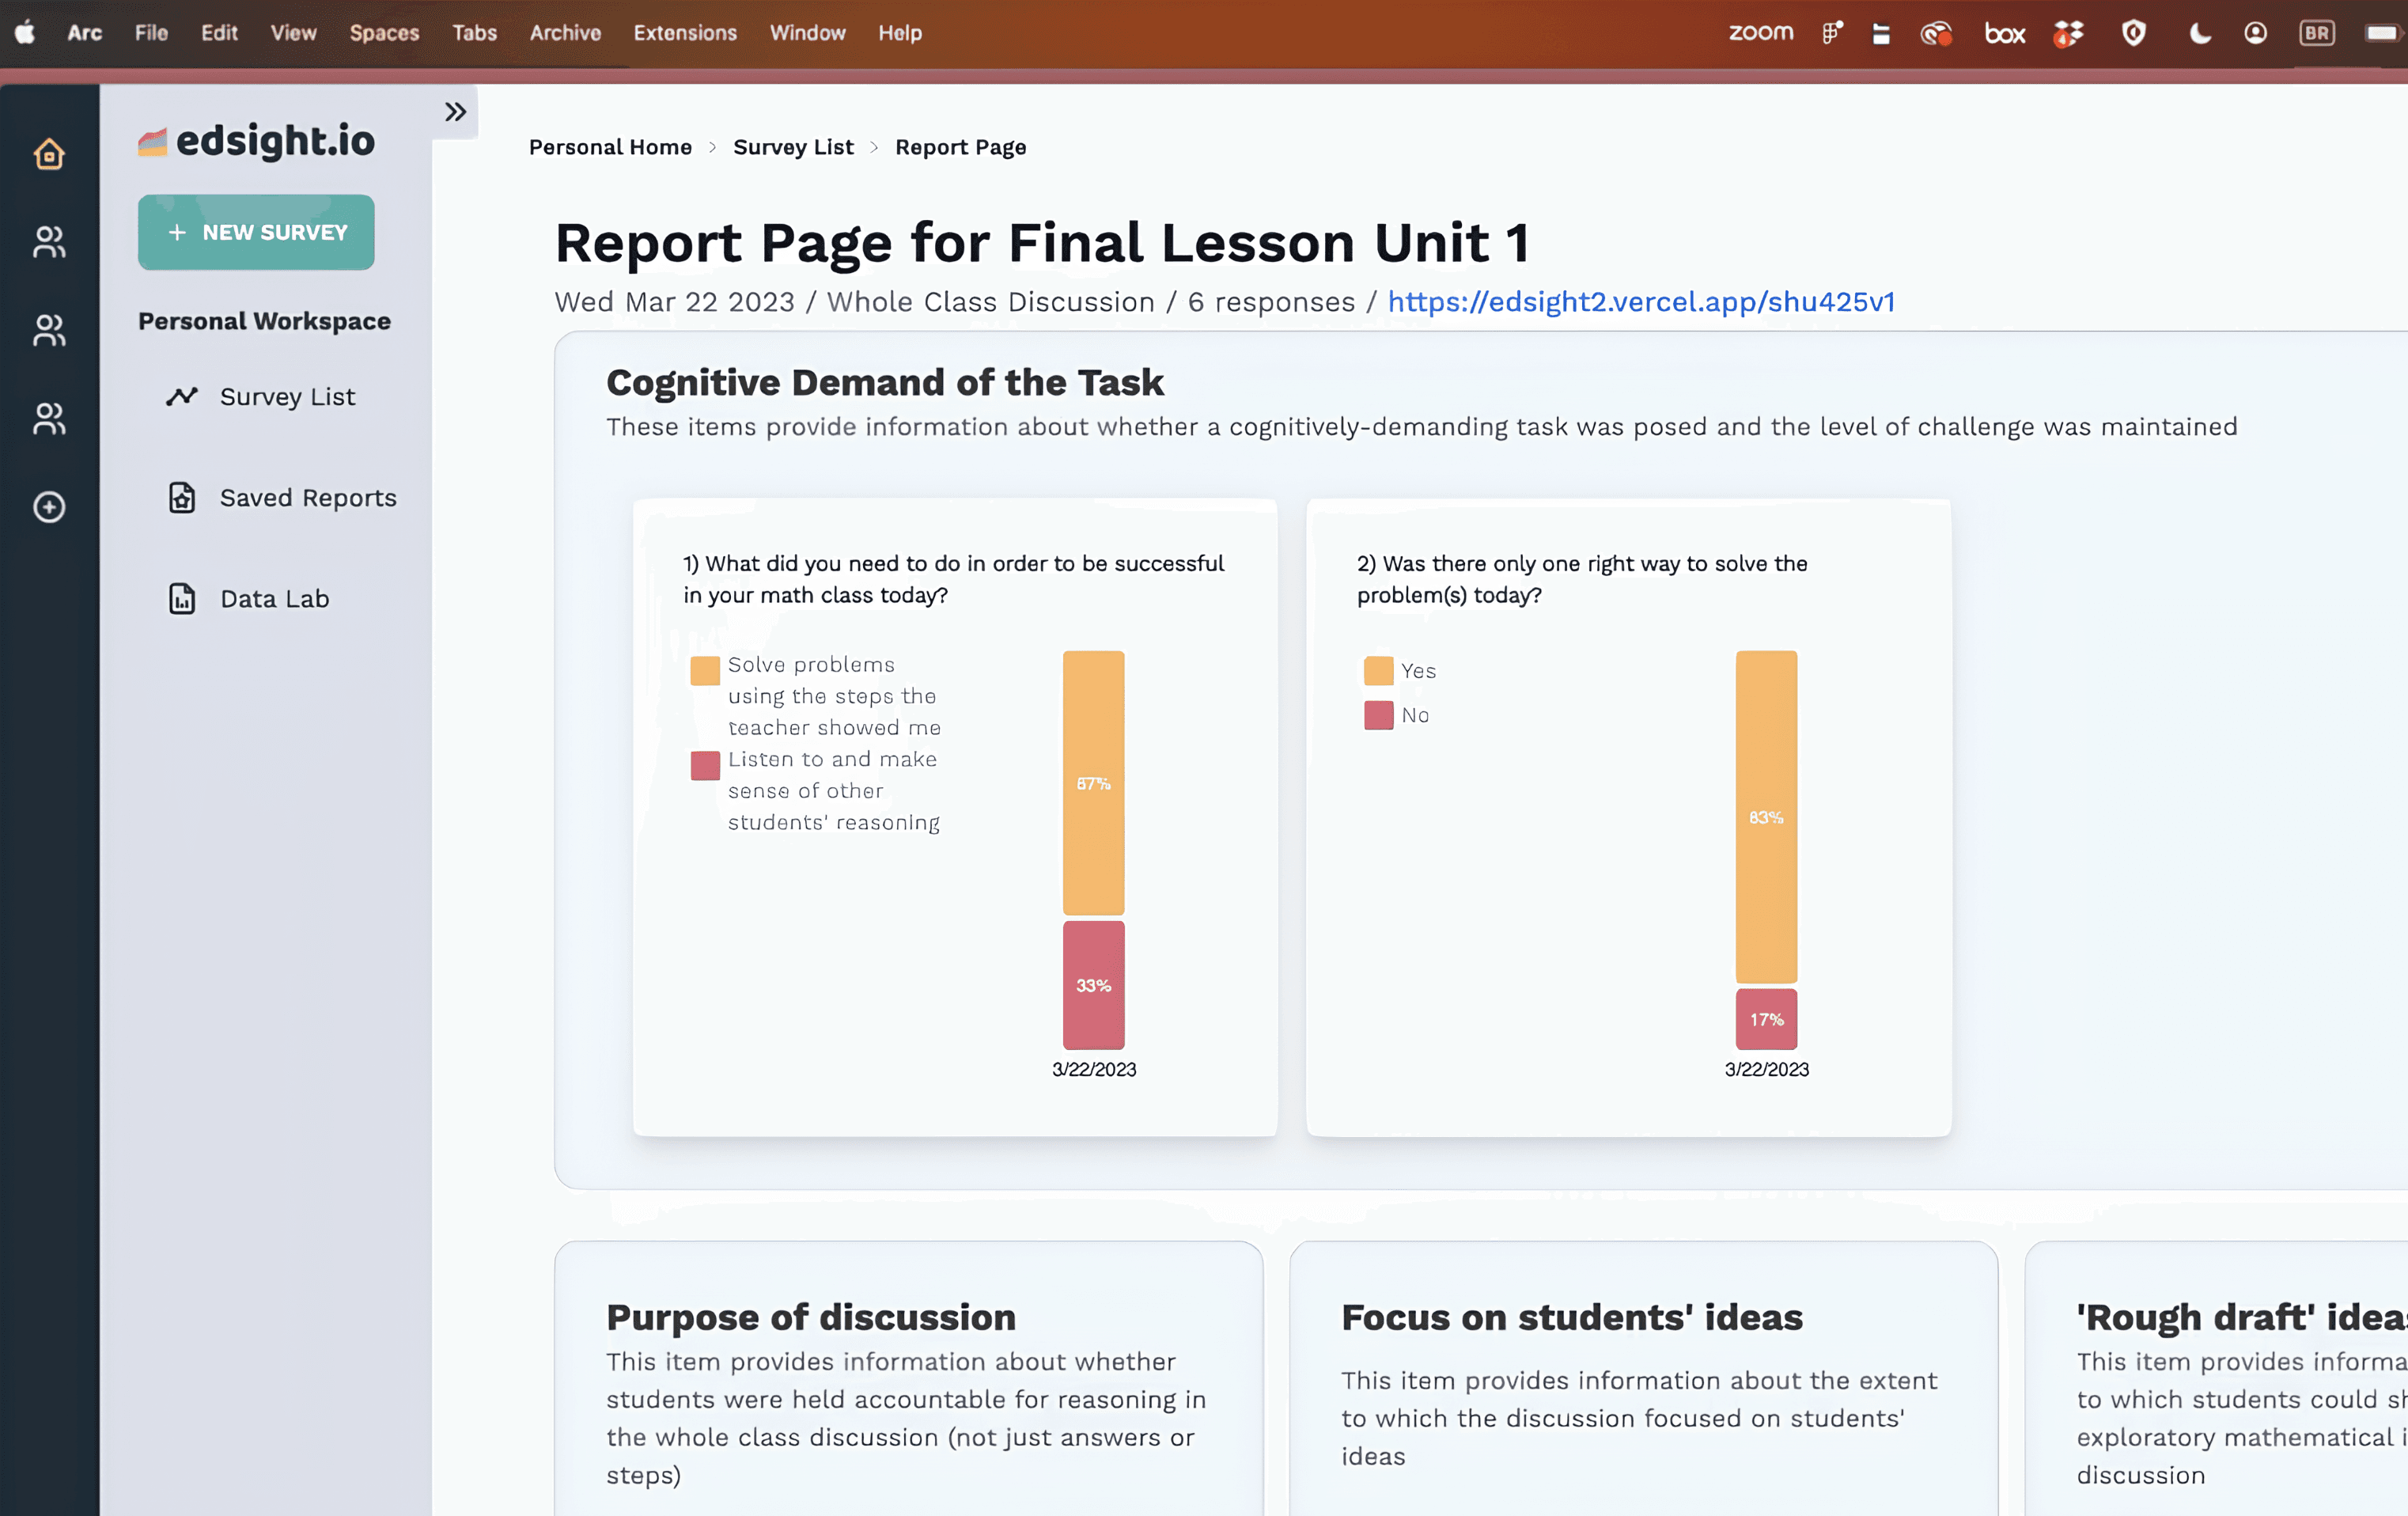This screenshot has width=2408, height=1516.
Task: Click the 'Personal Workspace' sidebar heading
Action: pyautogui.click(x=264, y=321)
